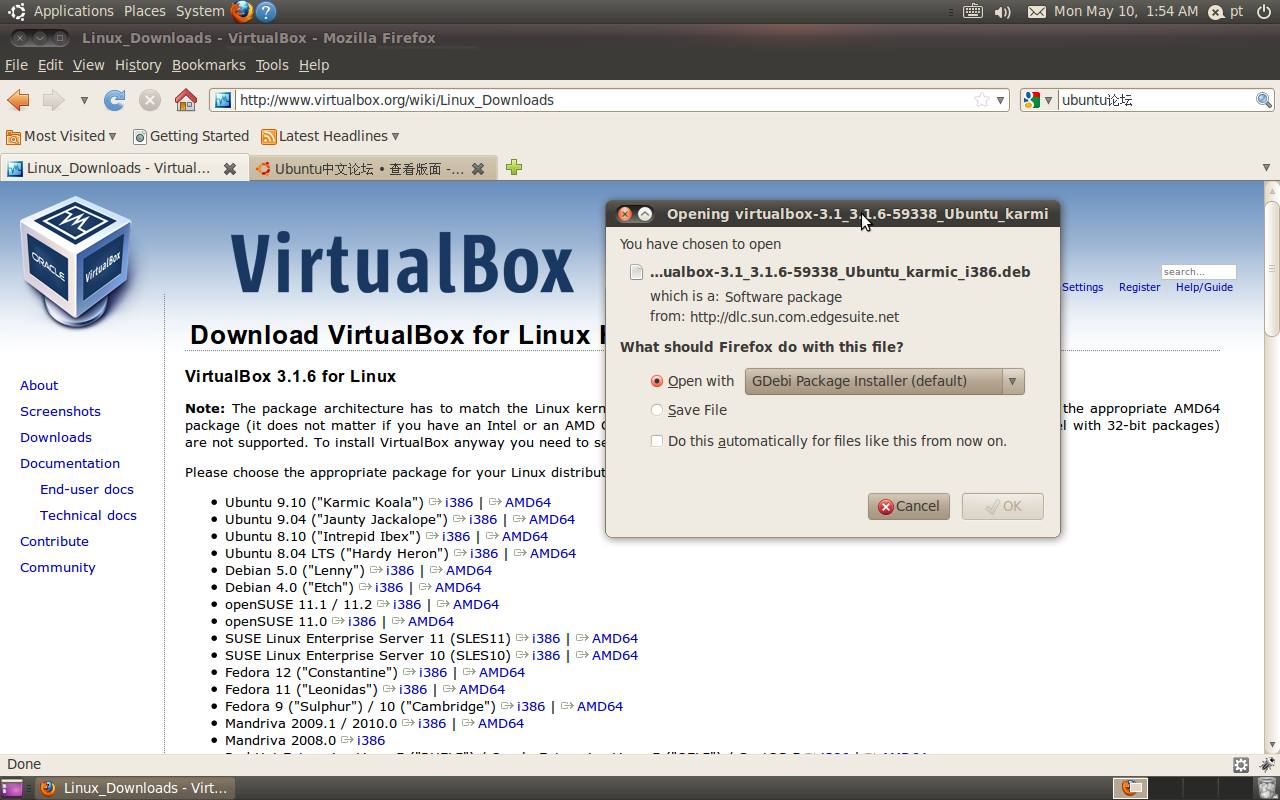Open the Applications menu

tap(74, 11)
